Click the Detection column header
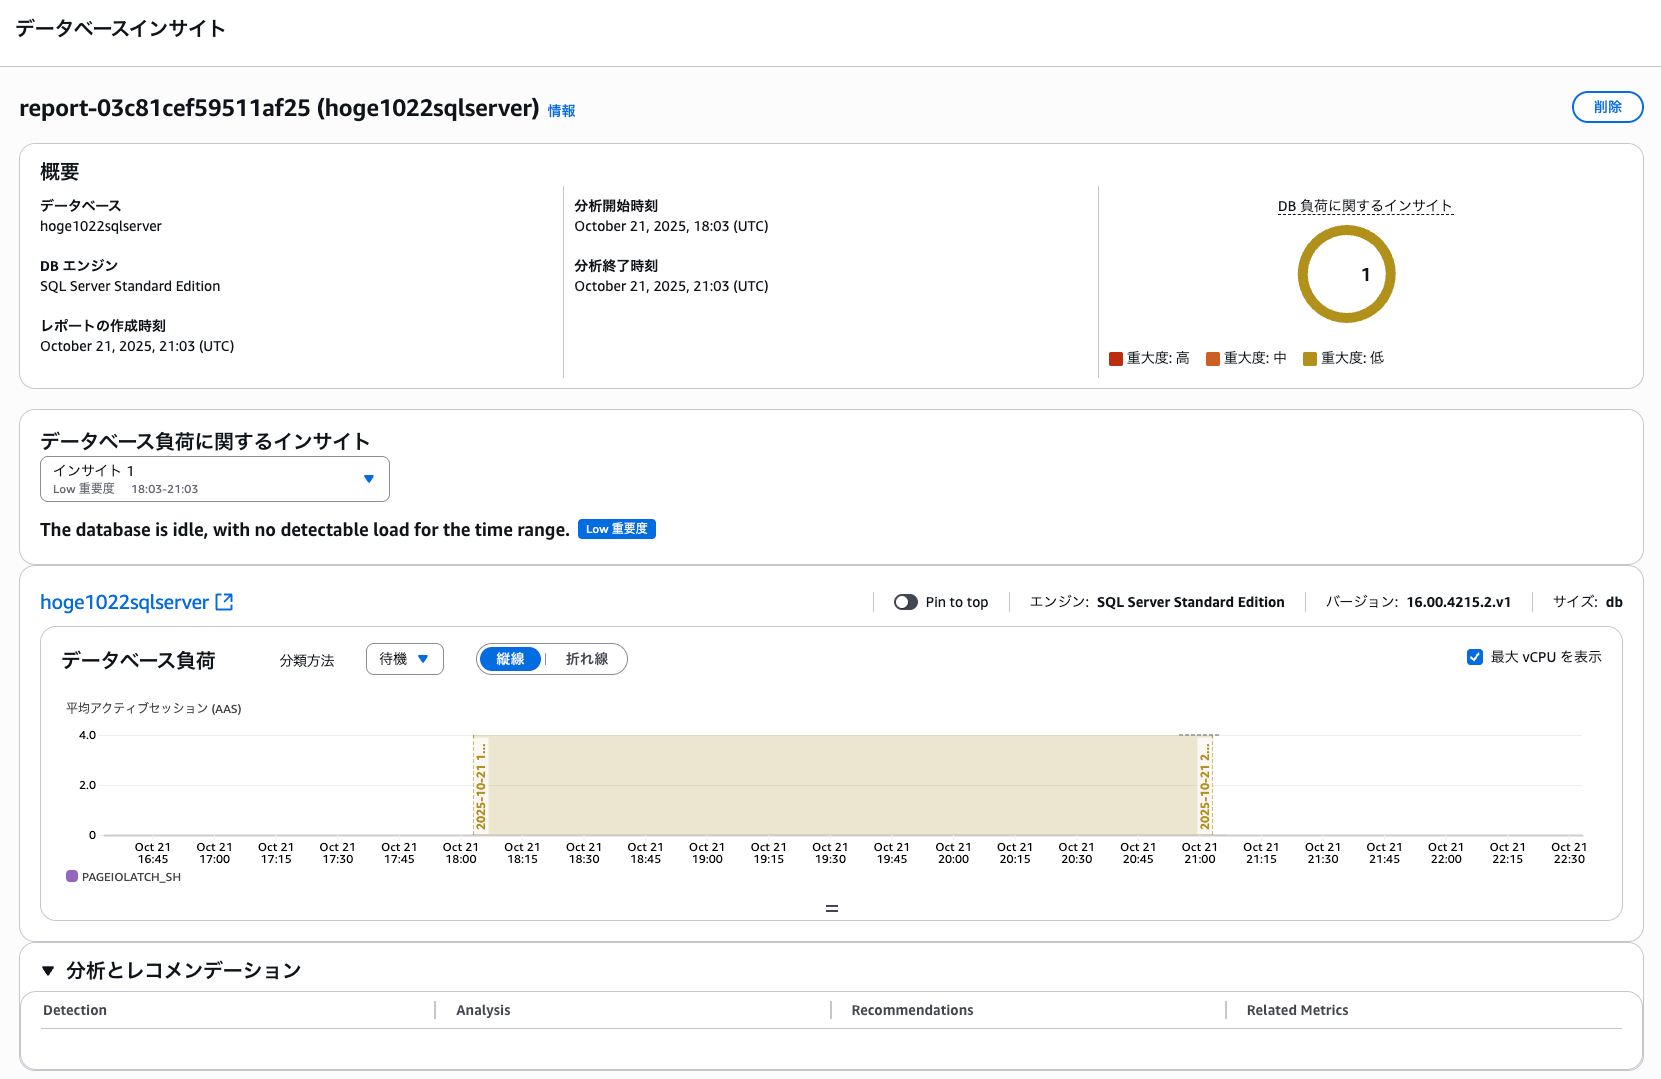Screen dimensions: 1661x1079 coord(75,1010)
